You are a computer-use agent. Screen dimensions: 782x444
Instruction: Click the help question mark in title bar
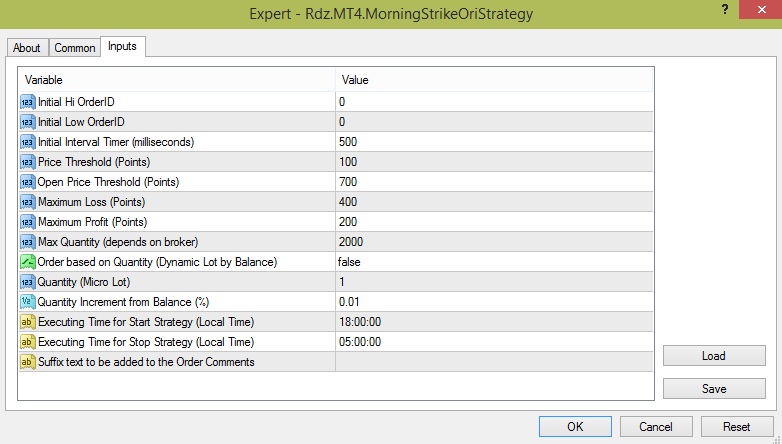[725, 9]
